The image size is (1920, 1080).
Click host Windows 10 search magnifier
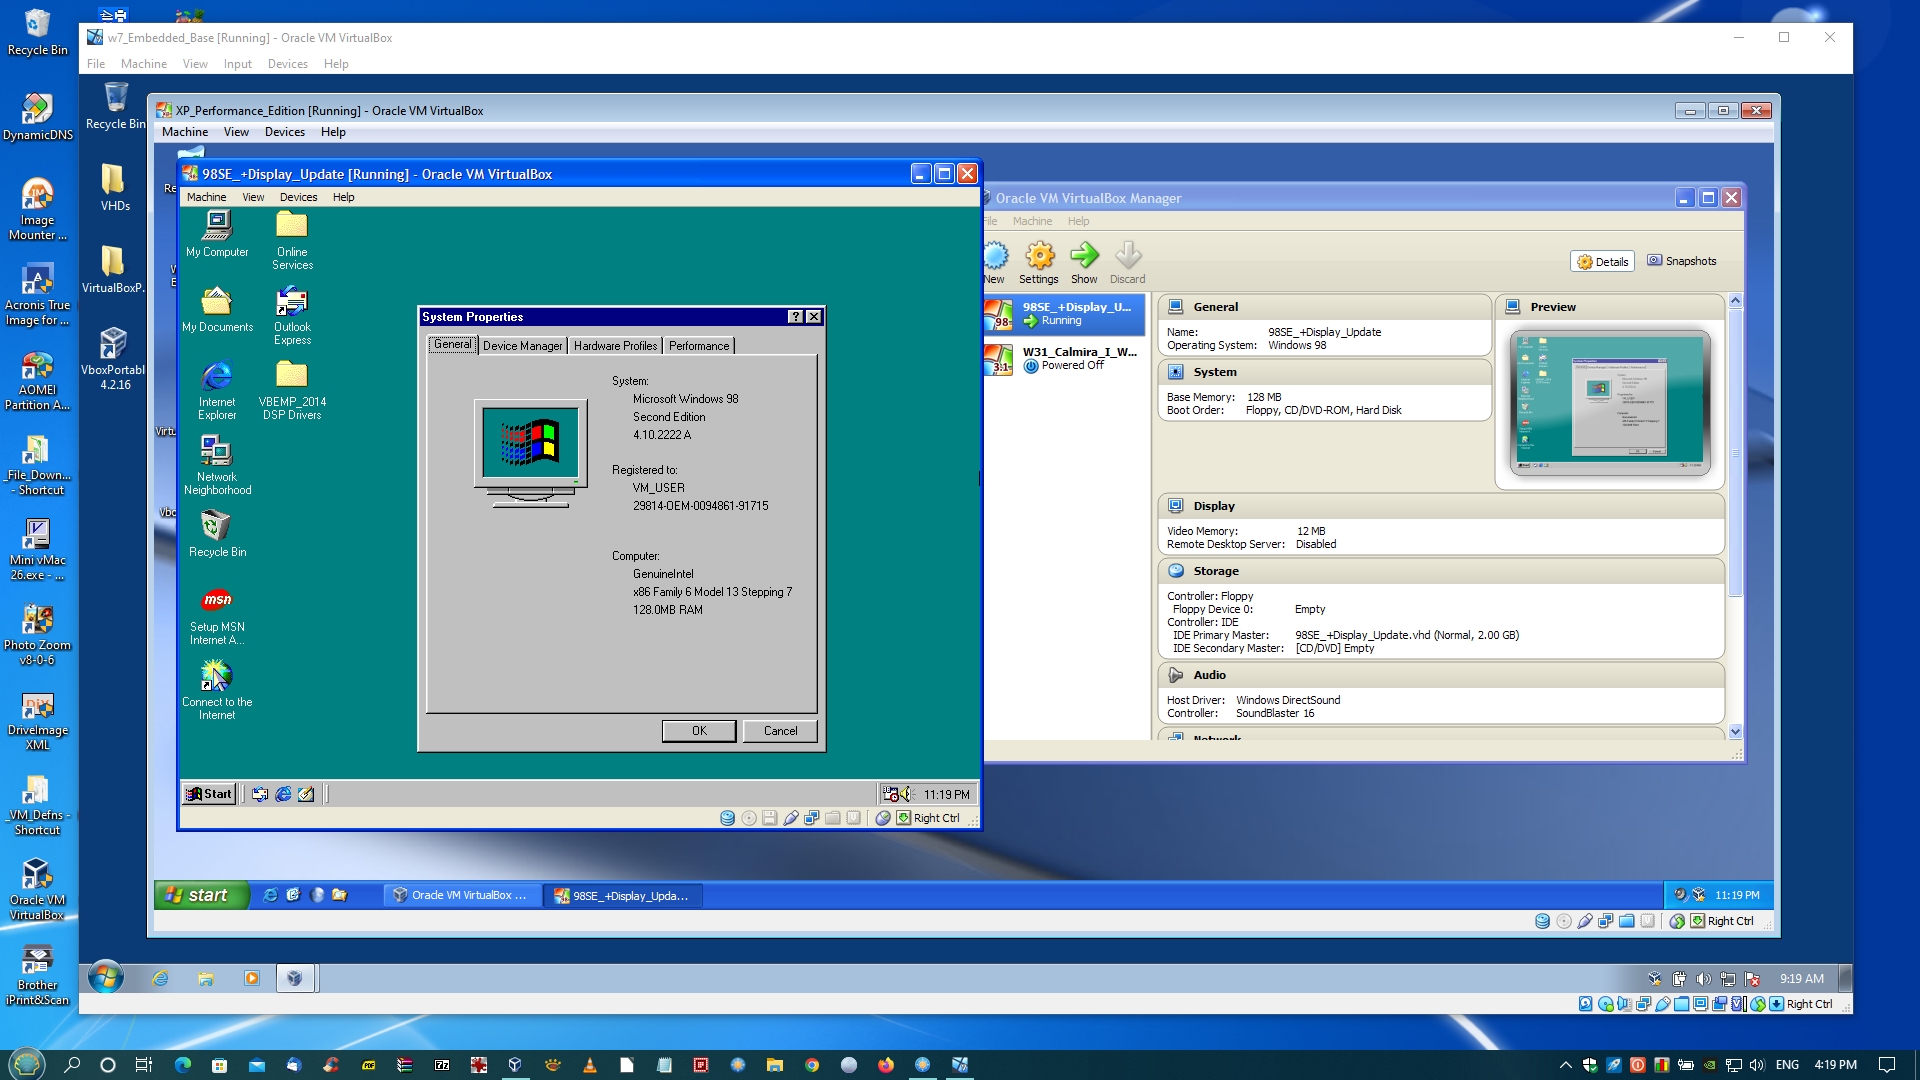(72, 1064)
